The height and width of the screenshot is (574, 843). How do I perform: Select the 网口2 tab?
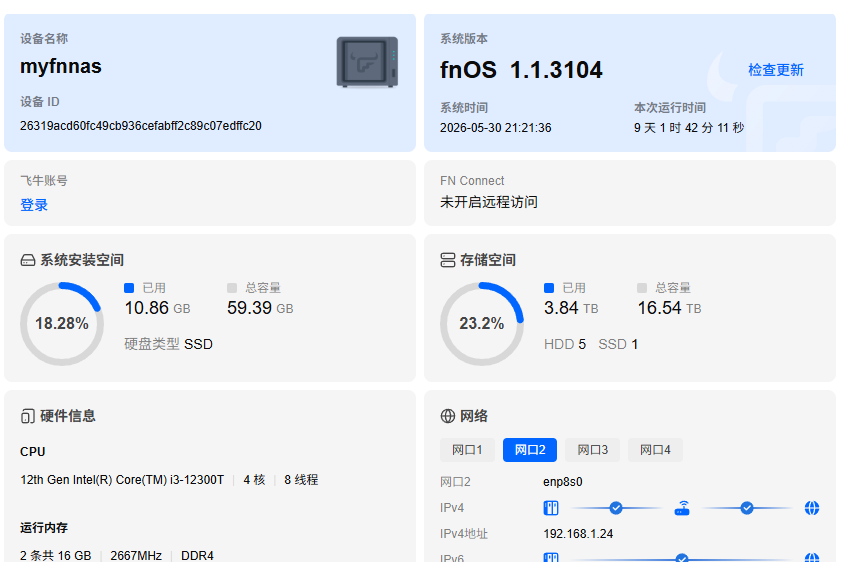(530, 450)
